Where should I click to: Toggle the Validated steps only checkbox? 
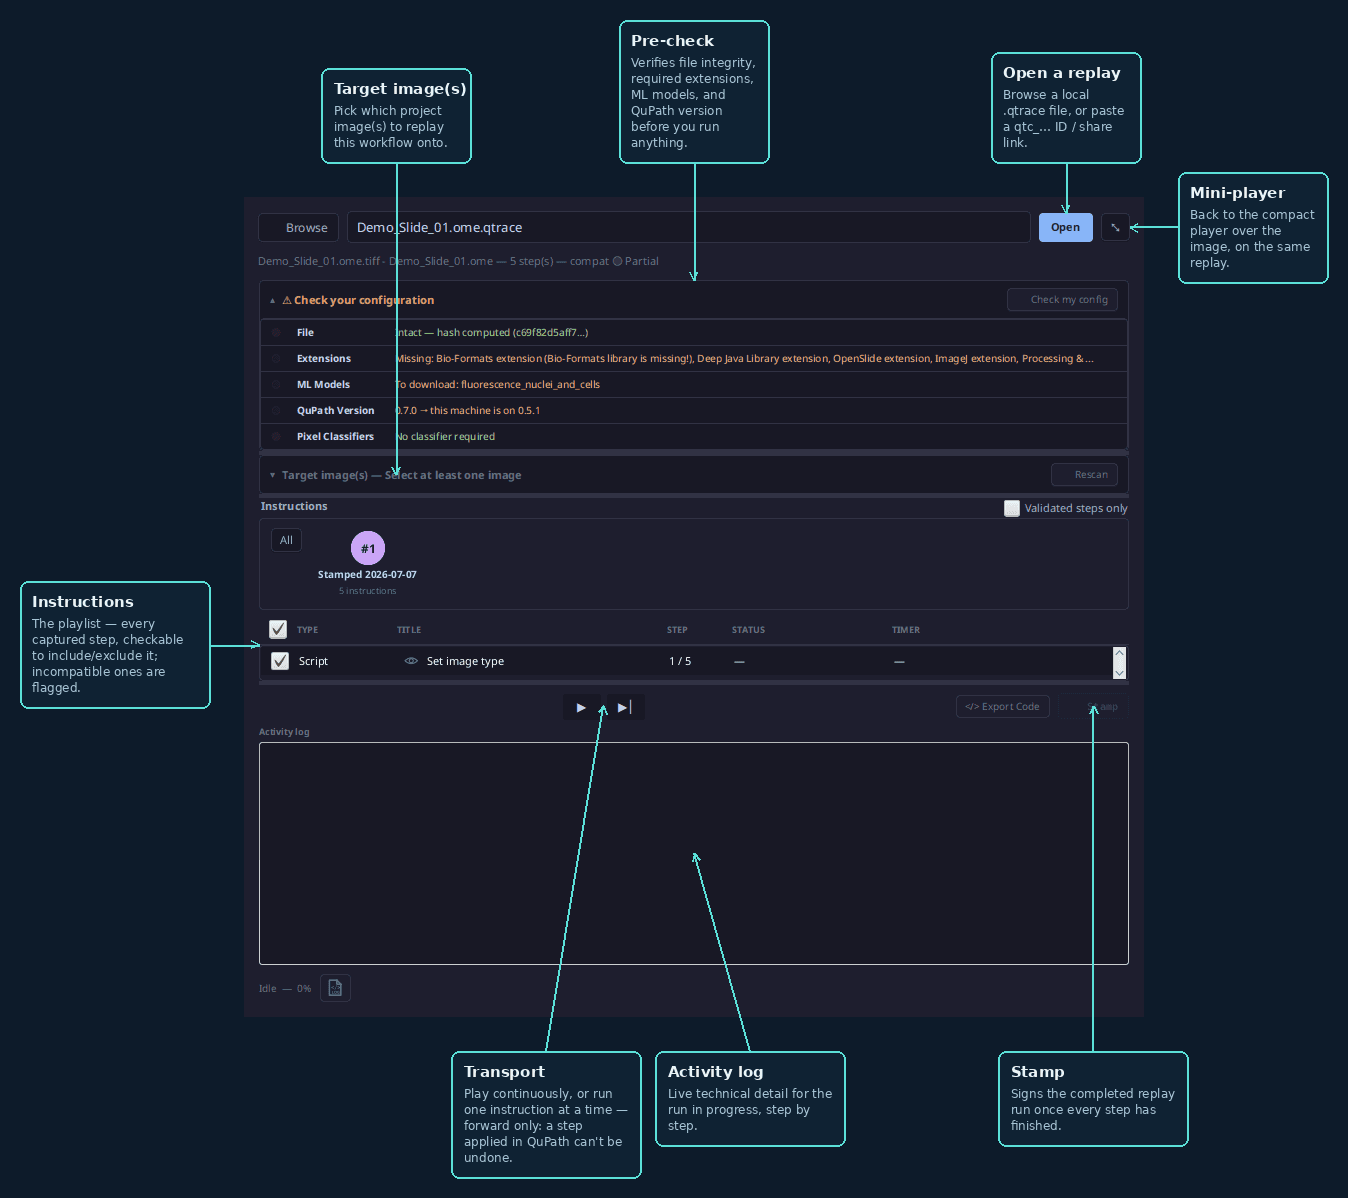point(1012,508)
